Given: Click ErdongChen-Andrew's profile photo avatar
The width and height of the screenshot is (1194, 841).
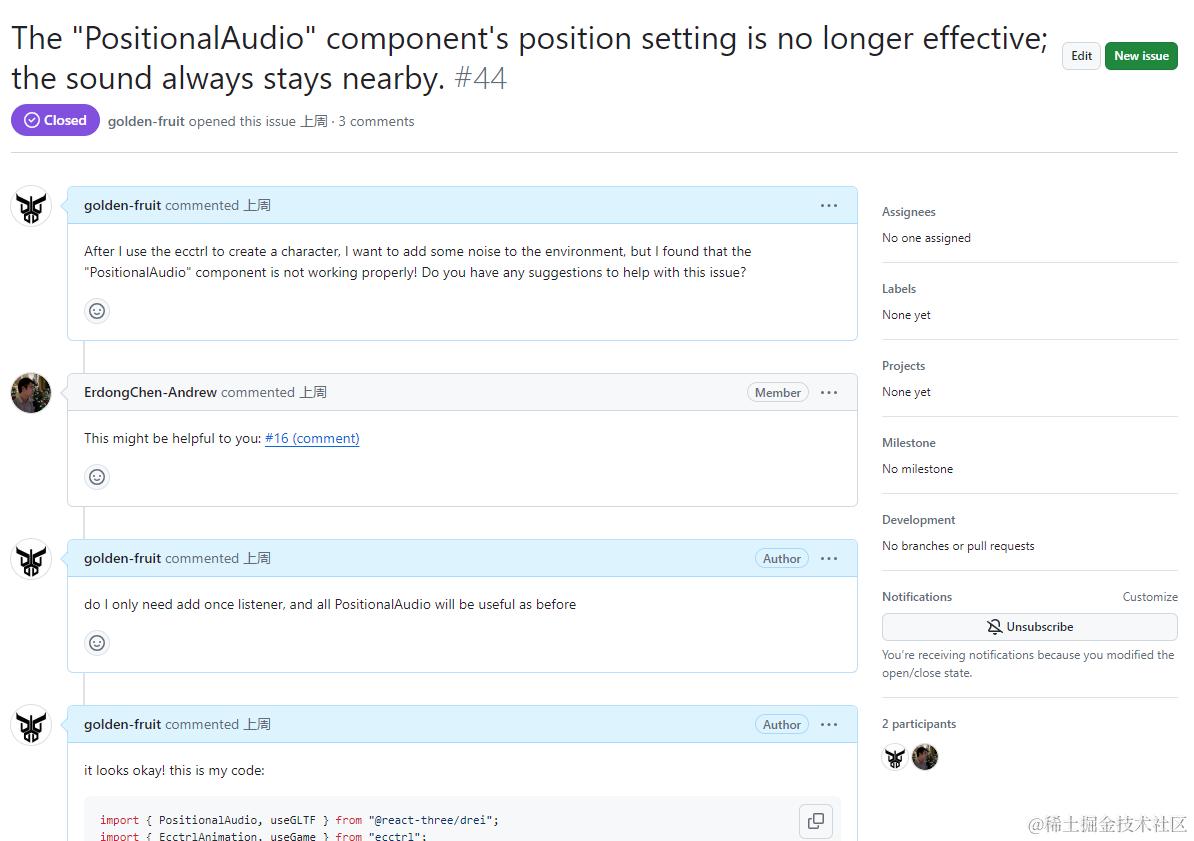Looking at the screenshot, I should coord(31,393).
